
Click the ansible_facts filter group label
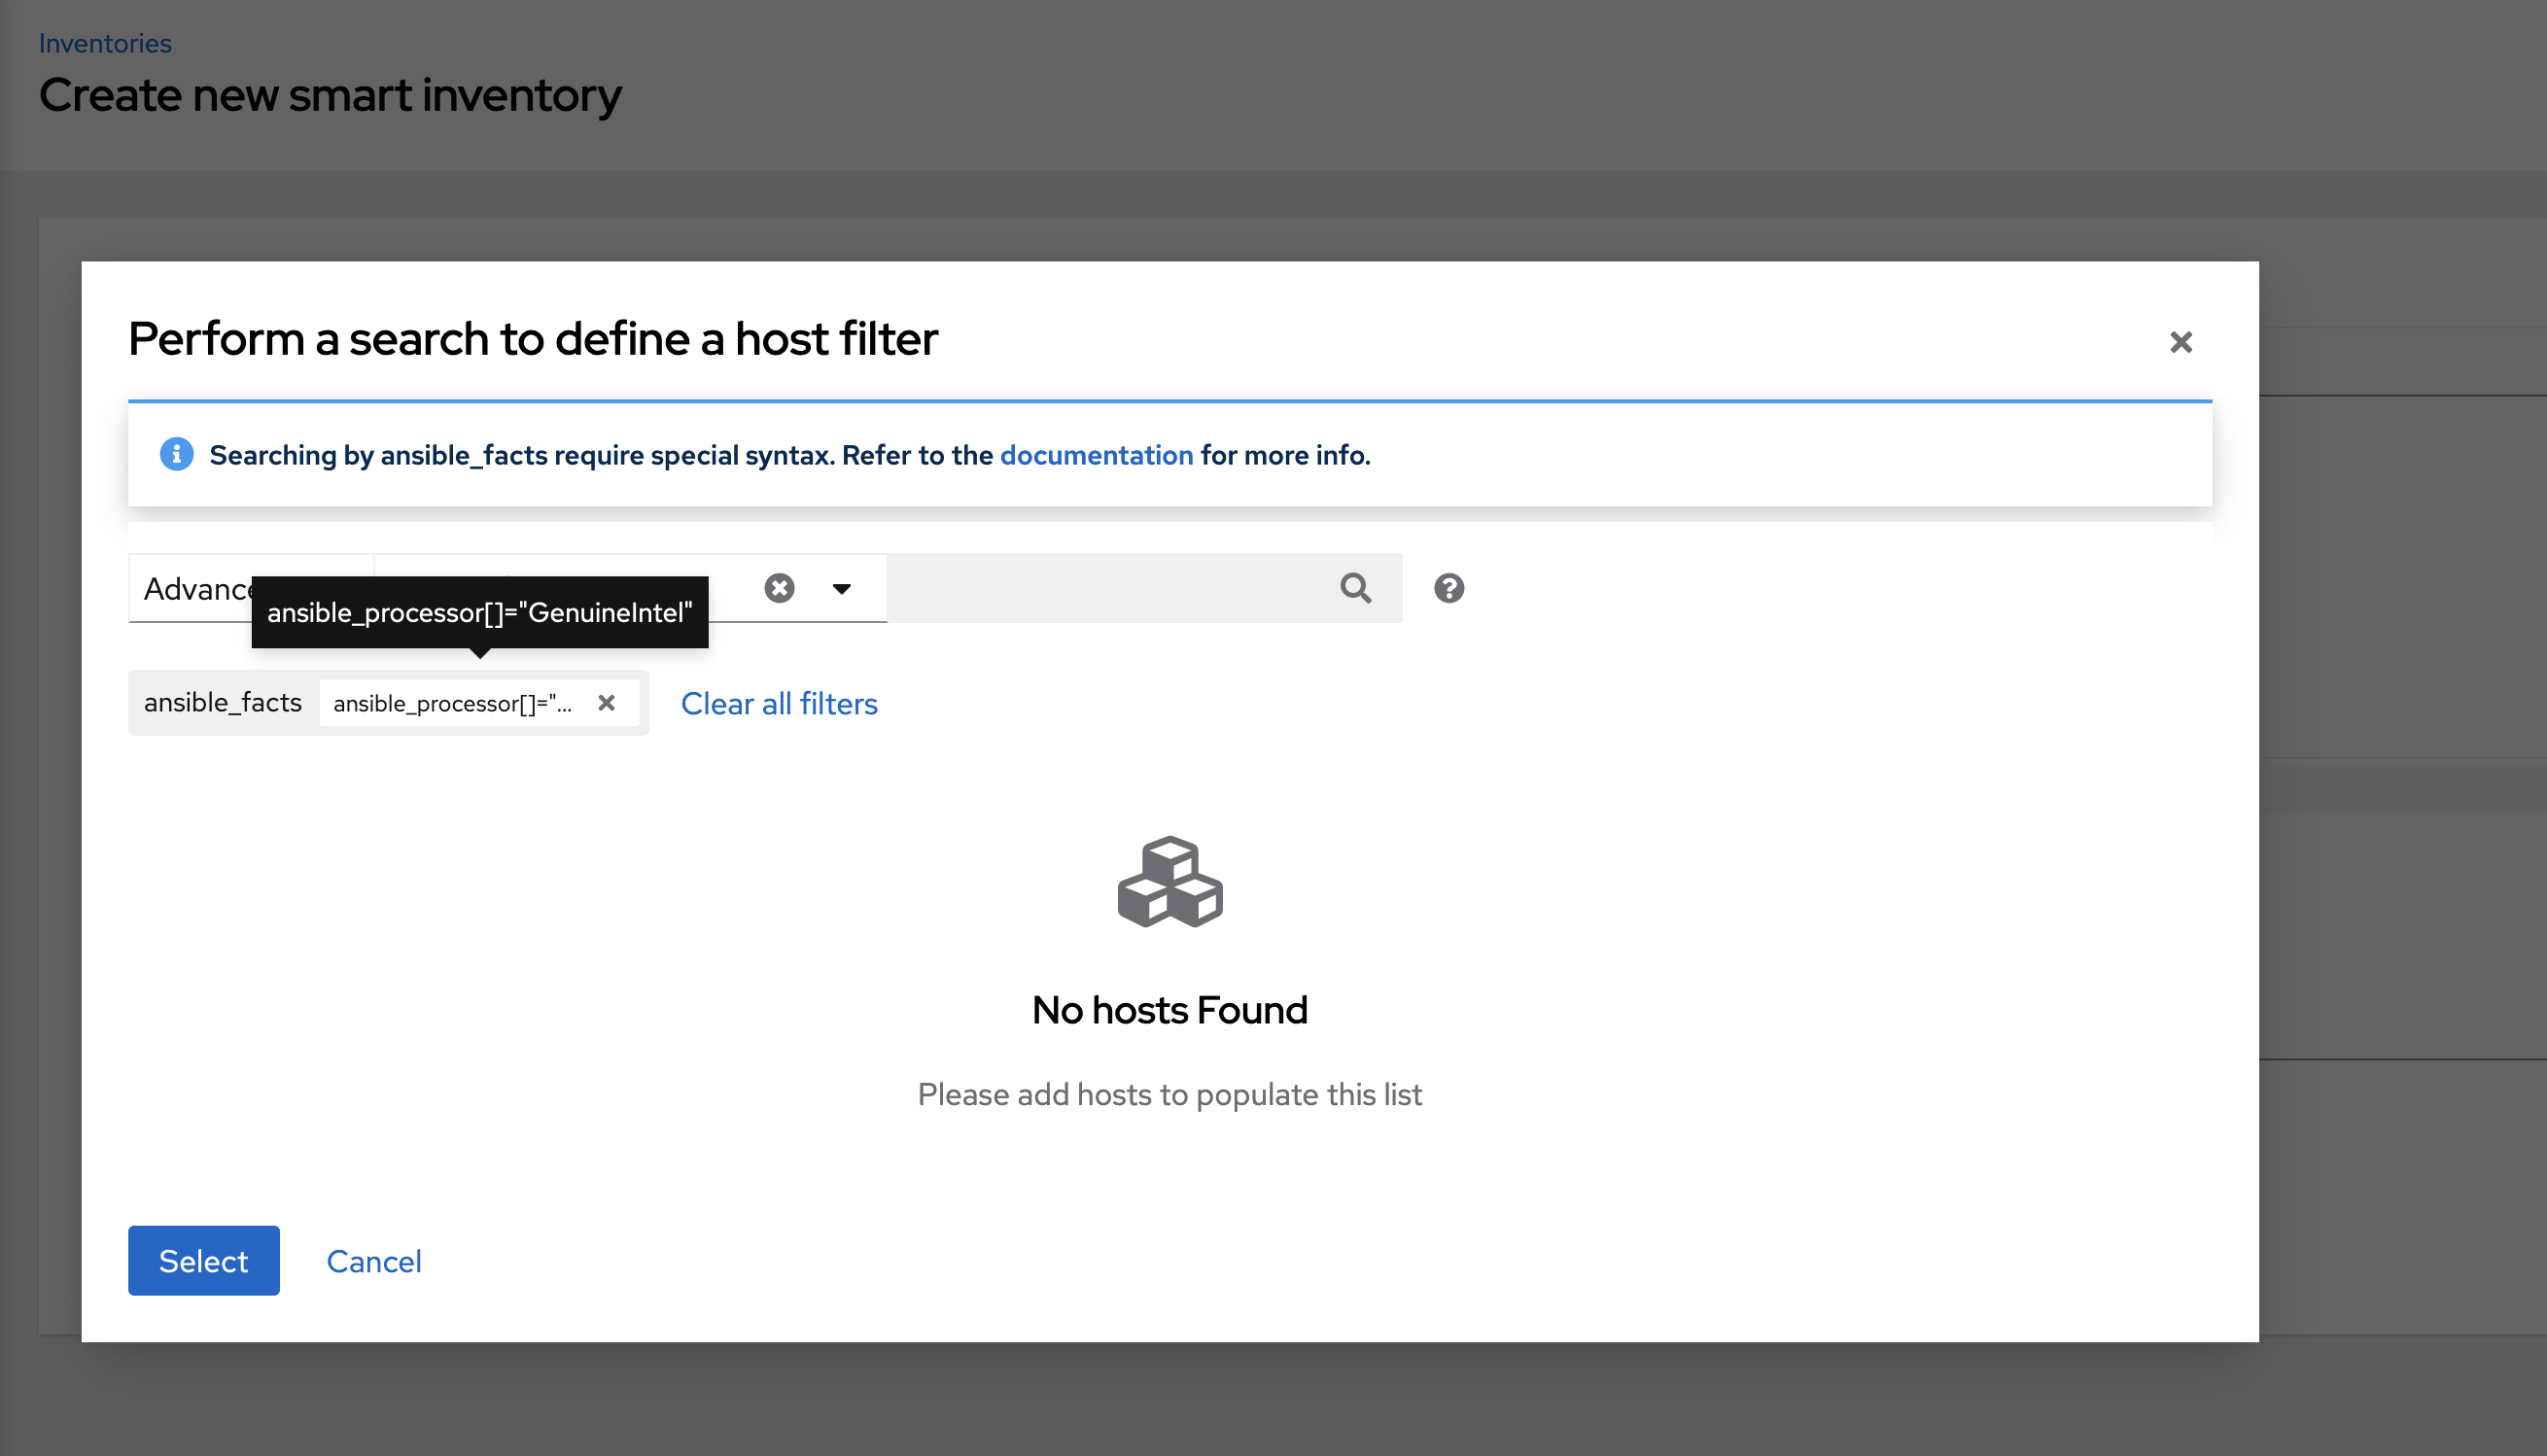coord(222,703)
